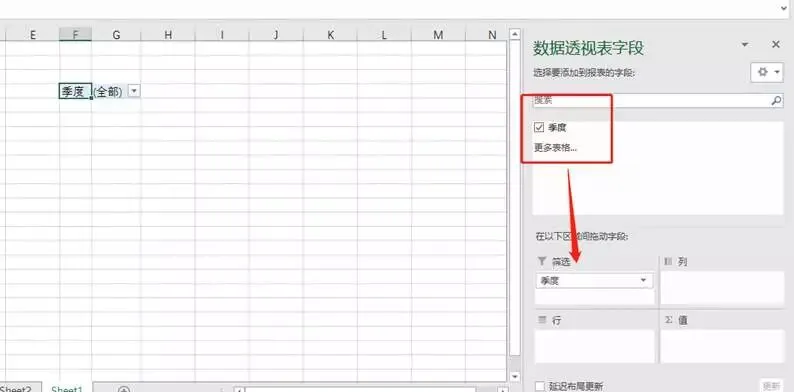Click the 筛选 filter funnel icon
Image resolution: width=794 pixels, height=392 pixels.
[x=541, y=261]
